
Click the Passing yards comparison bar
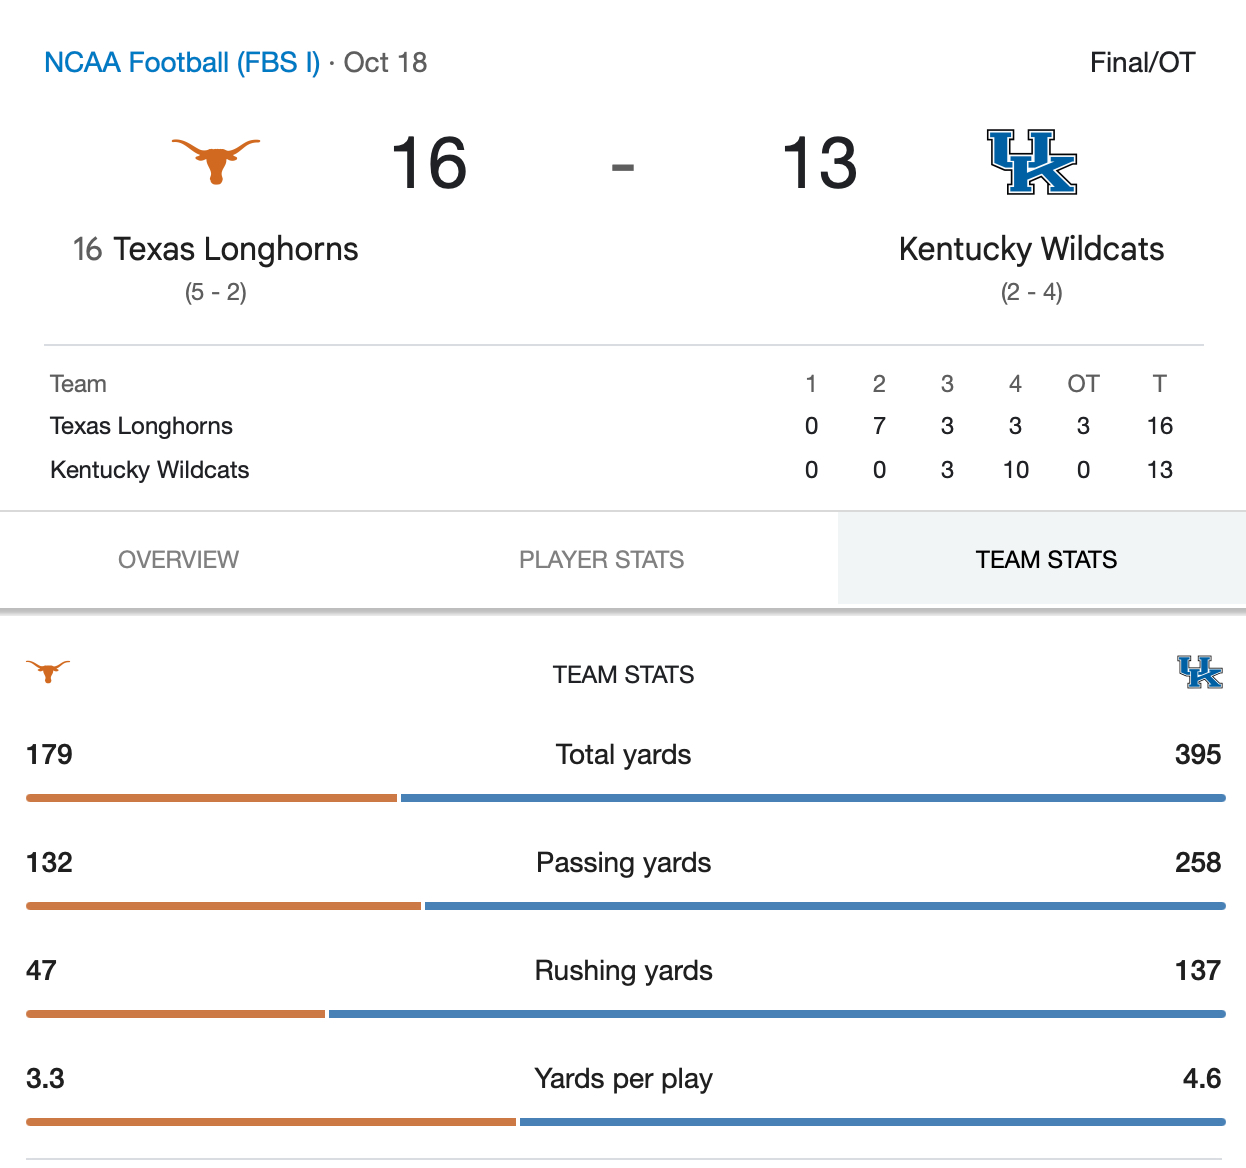click(x=625, y=906)
